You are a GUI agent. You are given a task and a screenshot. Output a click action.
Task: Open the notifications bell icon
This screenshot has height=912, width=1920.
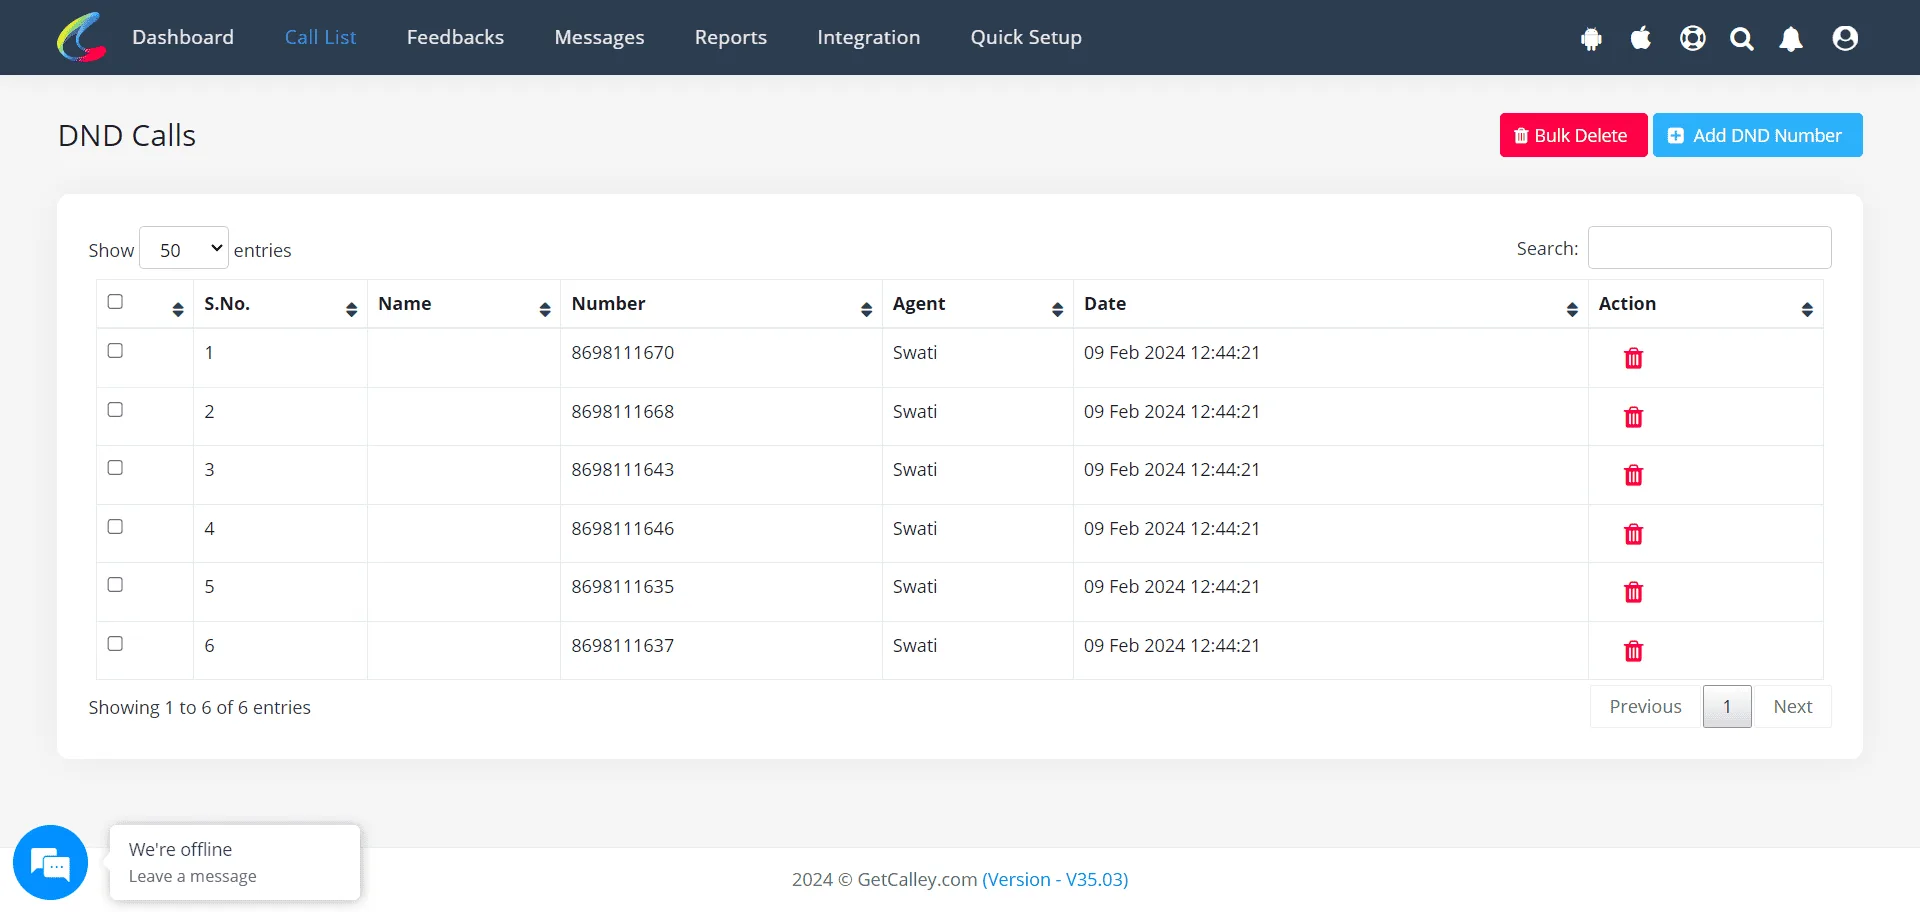point(1791,39)
